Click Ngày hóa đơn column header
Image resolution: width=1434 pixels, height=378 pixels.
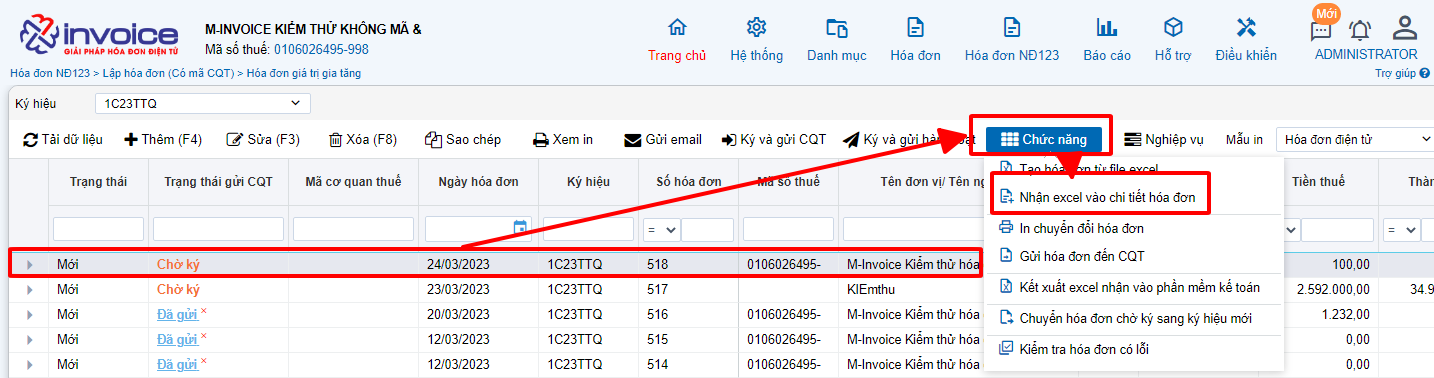pyautogui.click(x=478, y=181)
